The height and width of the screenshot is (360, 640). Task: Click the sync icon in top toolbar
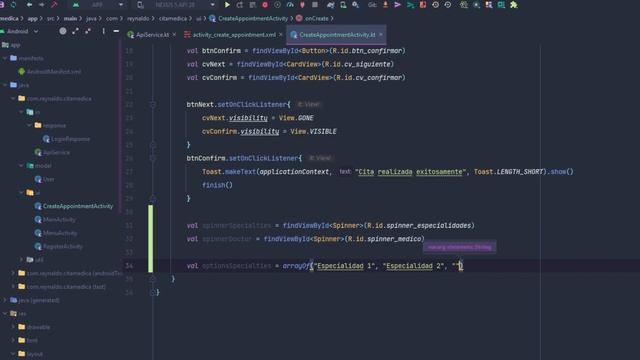13,5
